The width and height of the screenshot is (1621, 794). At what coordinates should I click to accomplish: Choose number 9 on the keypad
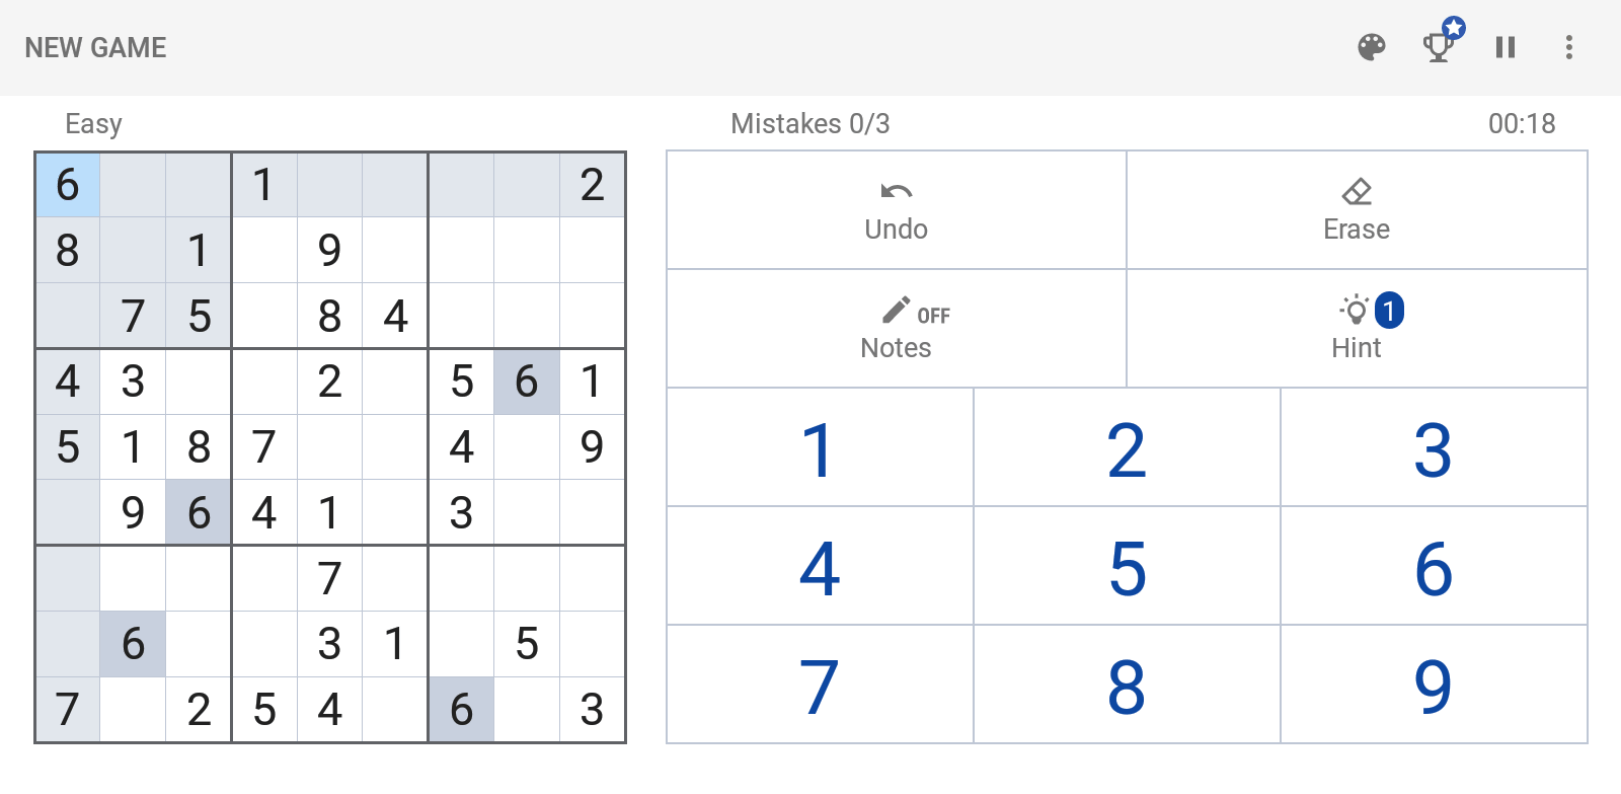pos(1433,685)
